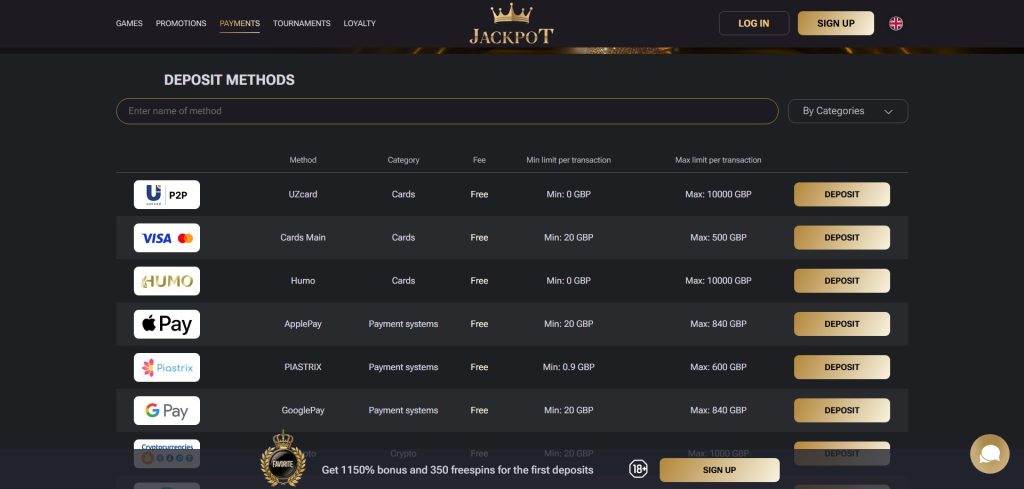Focus the method name search field

[x=446, y=111]
